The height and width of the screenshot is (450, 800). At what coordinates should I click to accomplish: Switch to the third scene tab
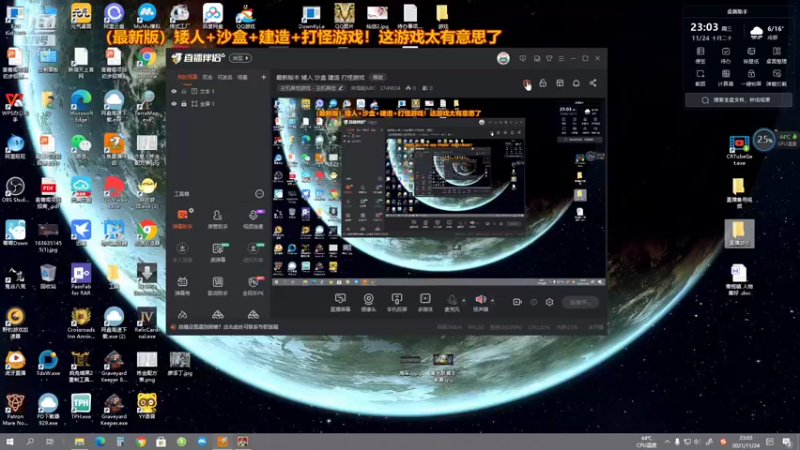(x=225, y=77)
